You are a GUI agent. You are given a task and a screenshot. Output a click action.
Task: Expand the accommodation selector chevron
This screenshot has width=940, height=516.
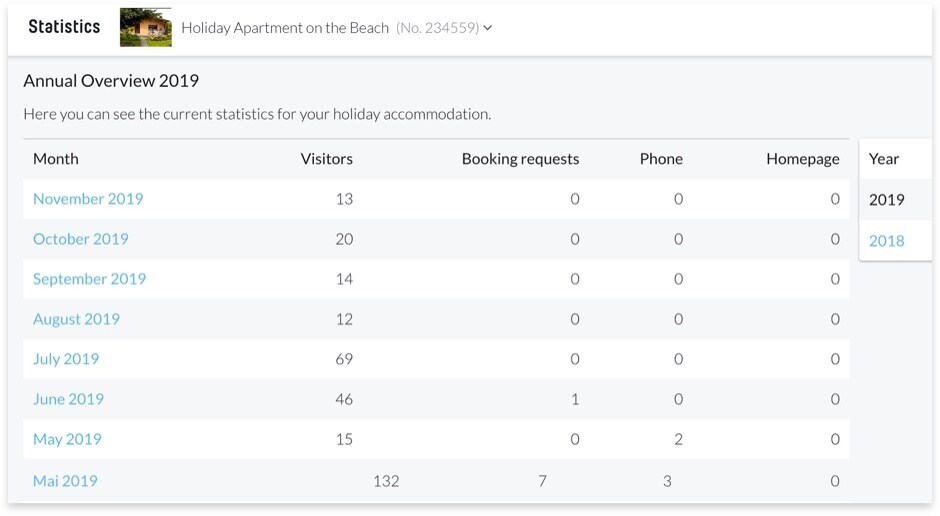tap(488, 28)
